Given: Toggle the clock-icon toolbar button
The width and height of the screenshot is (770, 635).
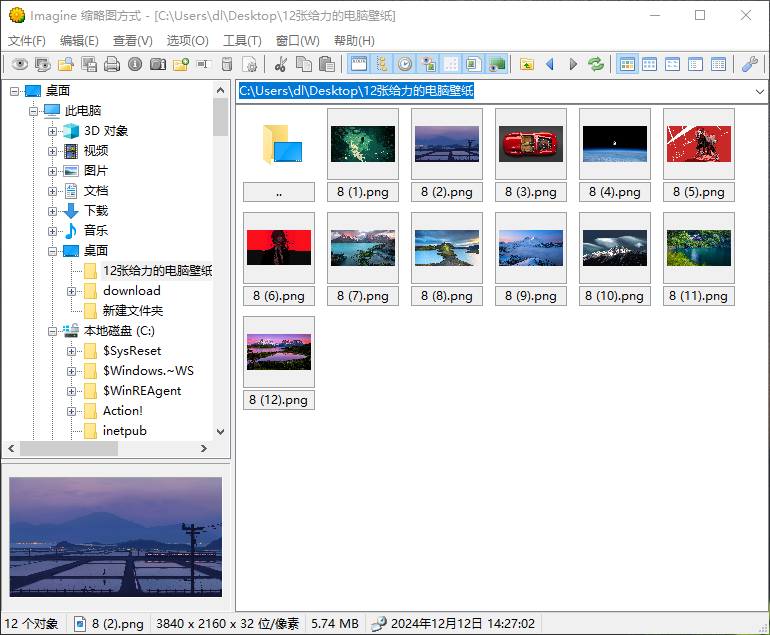Looking at the screenshot, I should [x=404, y=64].
